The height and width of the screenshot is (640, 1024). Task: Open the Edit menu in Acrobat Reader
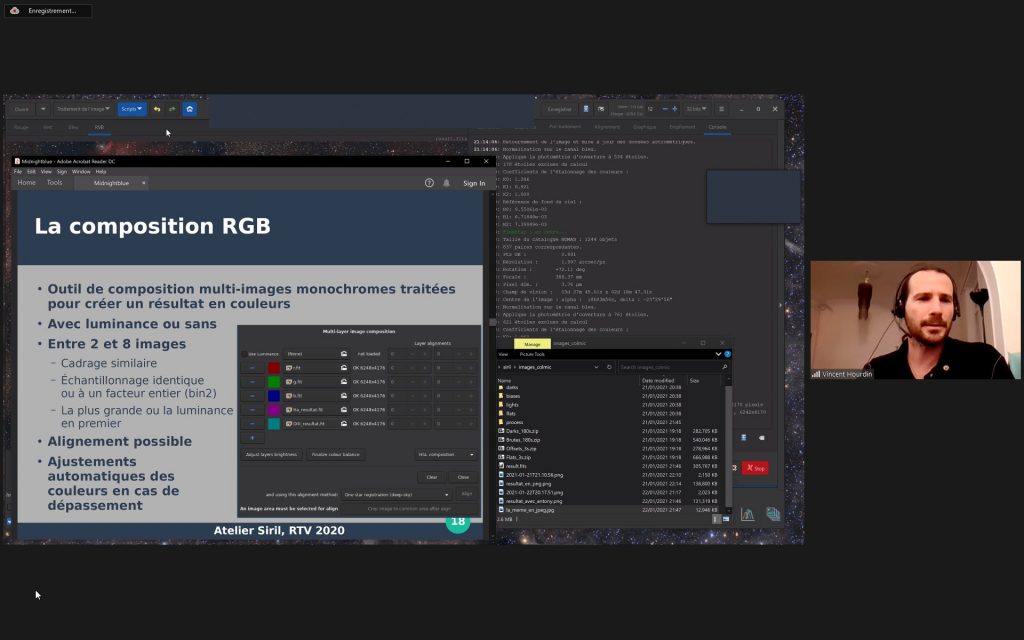(31, 172)
